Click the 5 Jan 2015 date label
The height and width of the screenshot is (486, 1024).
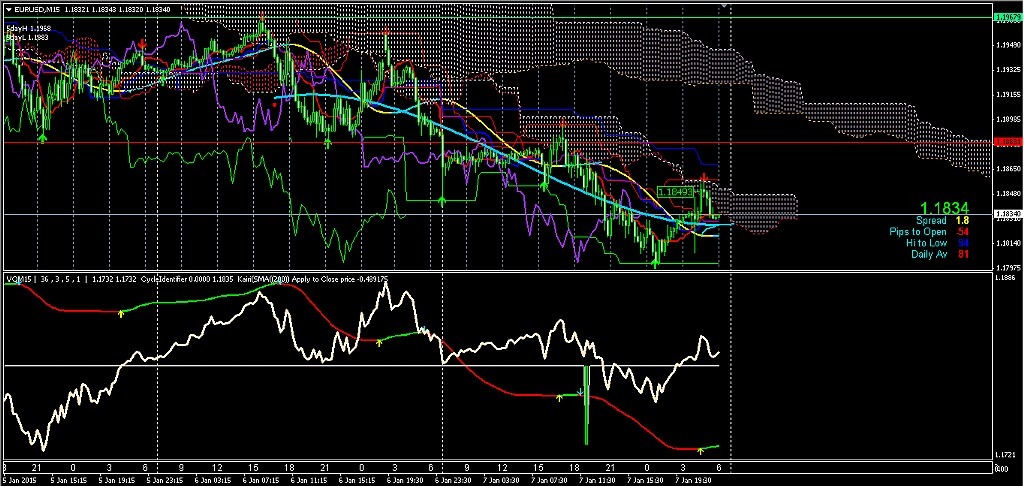(21, 479)
